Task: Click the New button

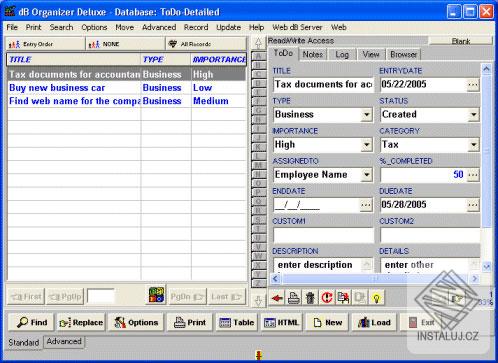Action: [x=327, y=322]
